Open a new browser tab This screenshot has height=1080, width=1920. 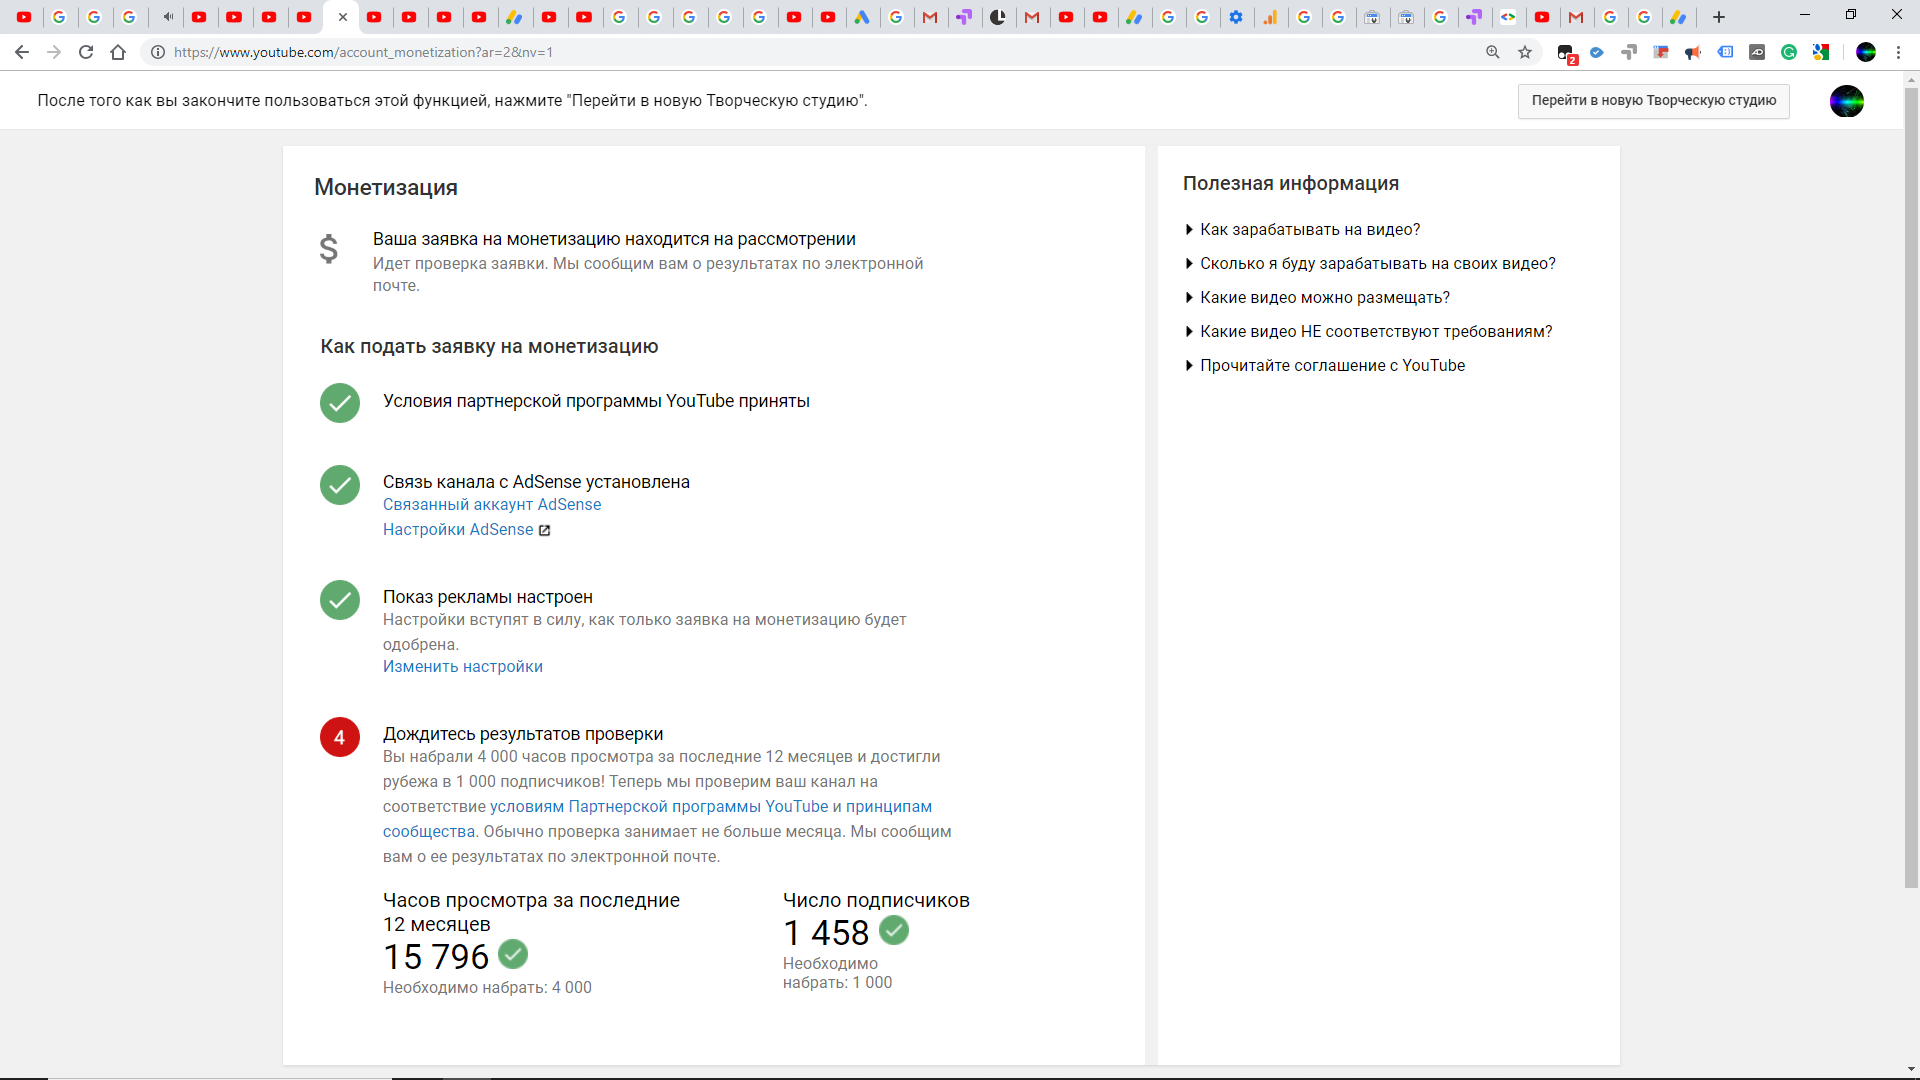click(x=1719, y=17)
